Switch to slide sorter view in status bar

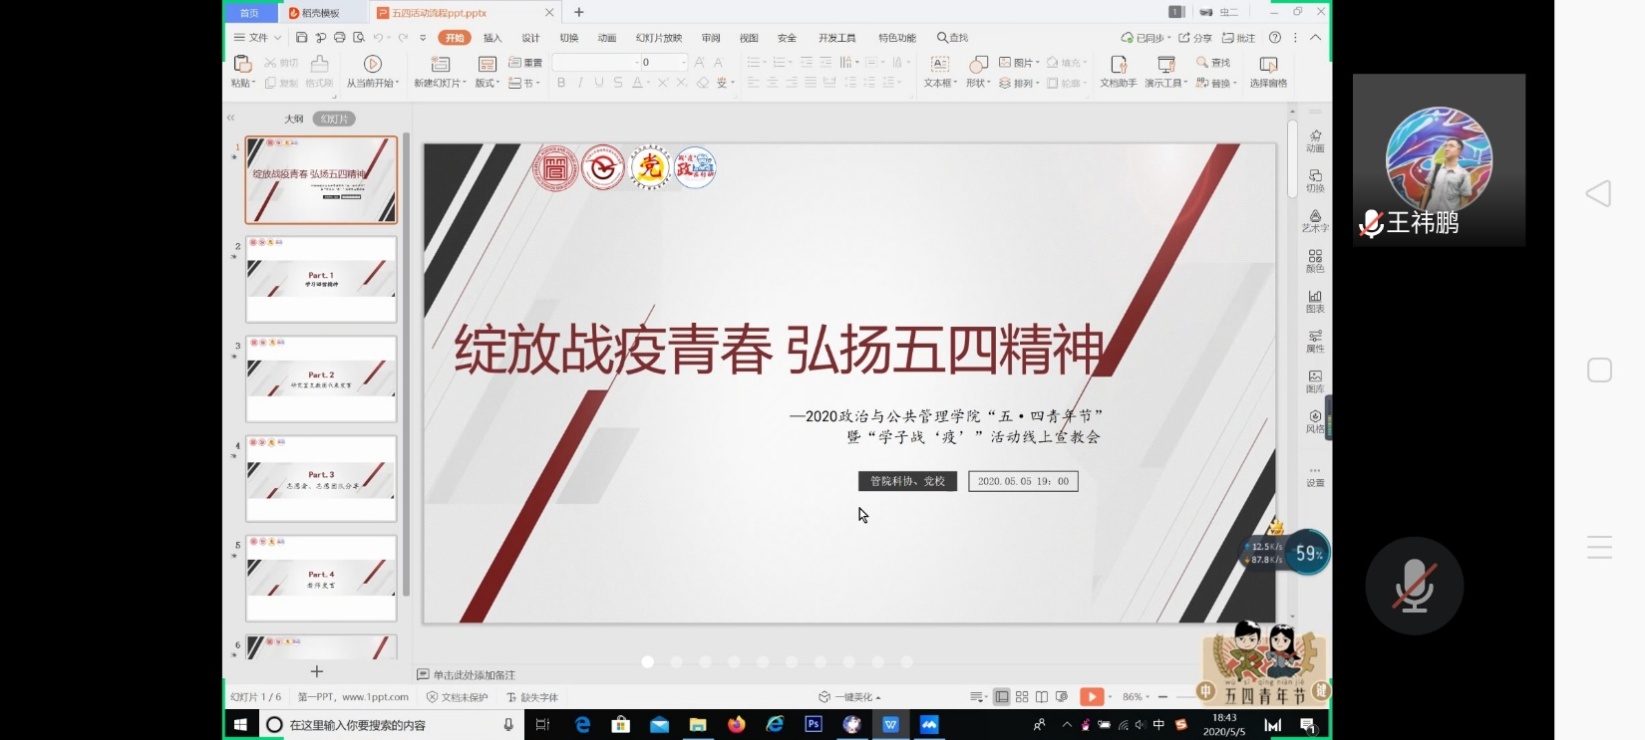[1022, 697]
